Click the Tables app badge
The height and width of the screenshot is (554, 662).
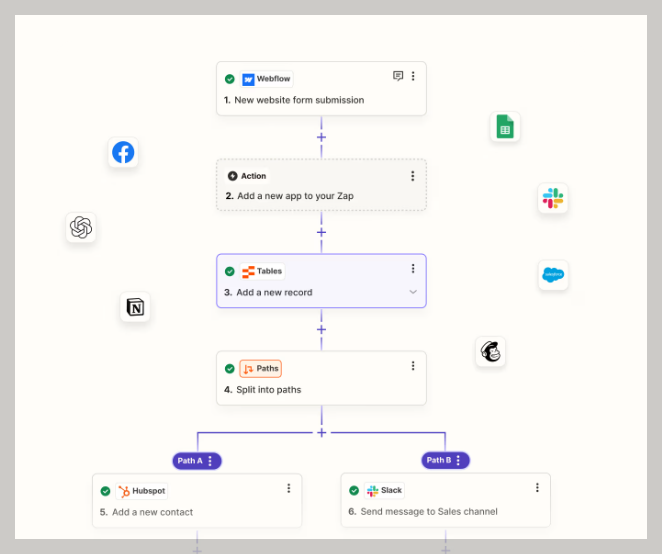coord(262,271)
